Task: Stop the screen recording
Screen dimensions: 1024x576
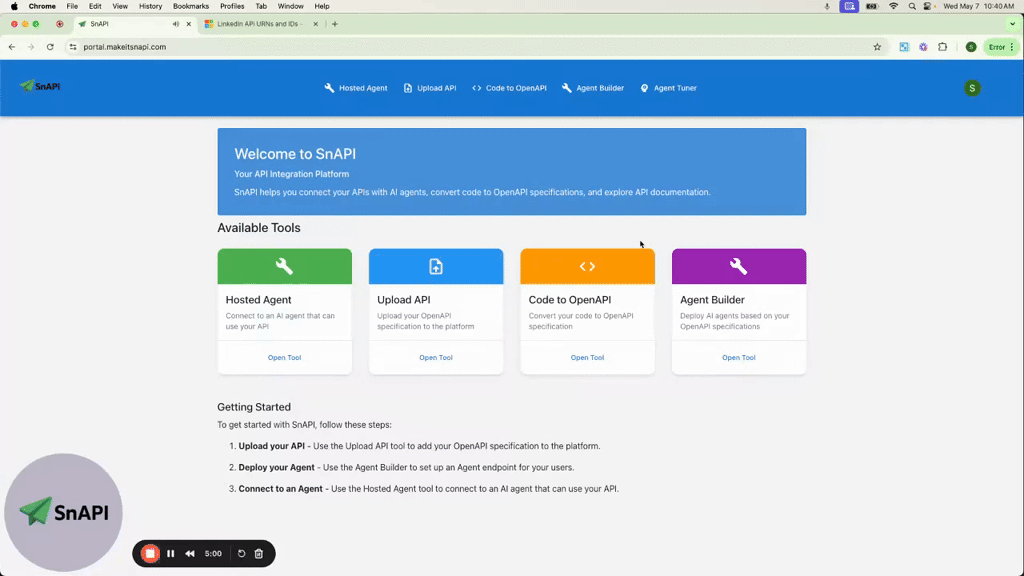Action: 150,554
